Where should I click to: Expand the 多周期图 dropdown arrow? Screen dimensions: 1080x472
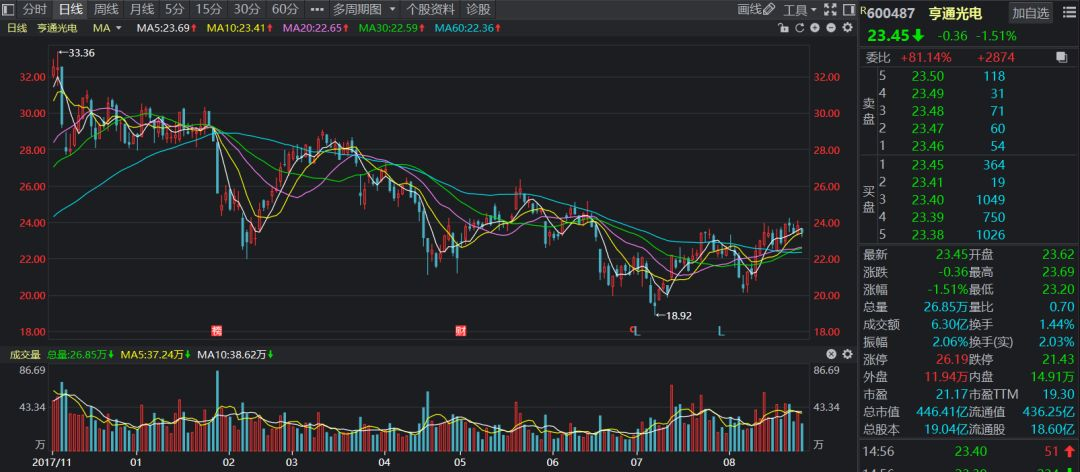(392, 9)
